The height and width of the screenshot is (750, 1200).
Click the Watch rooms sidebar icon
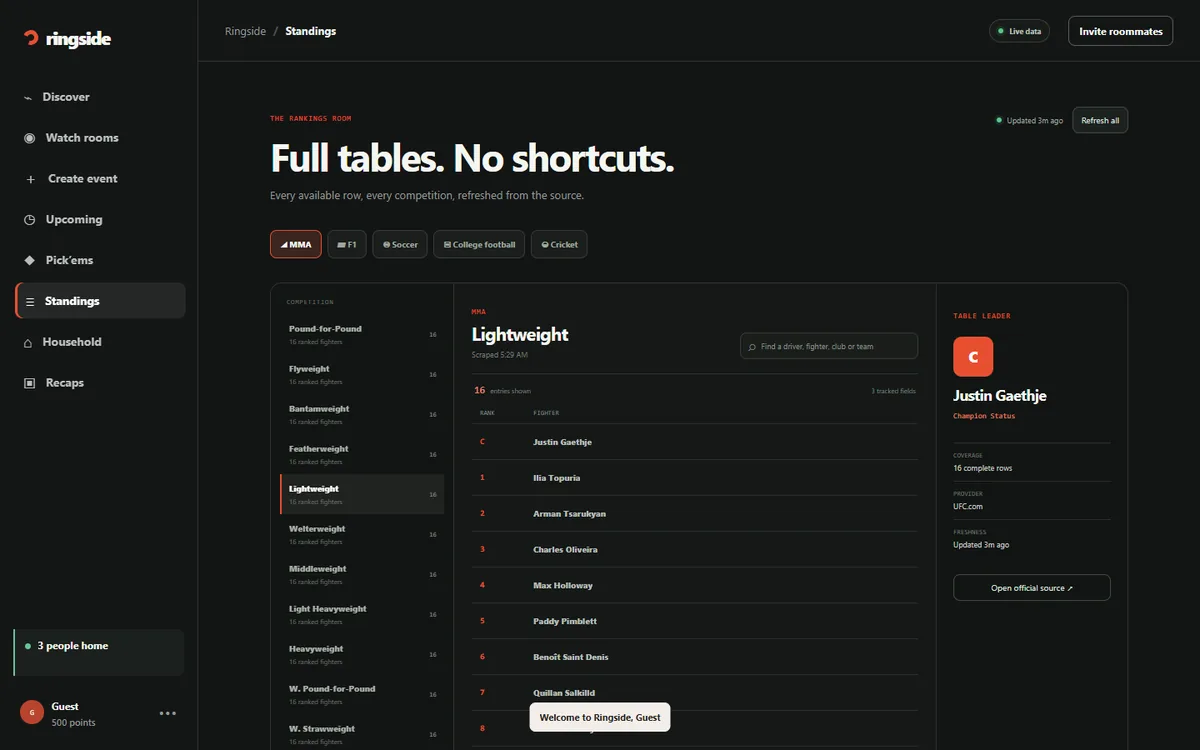pos(29,138)
